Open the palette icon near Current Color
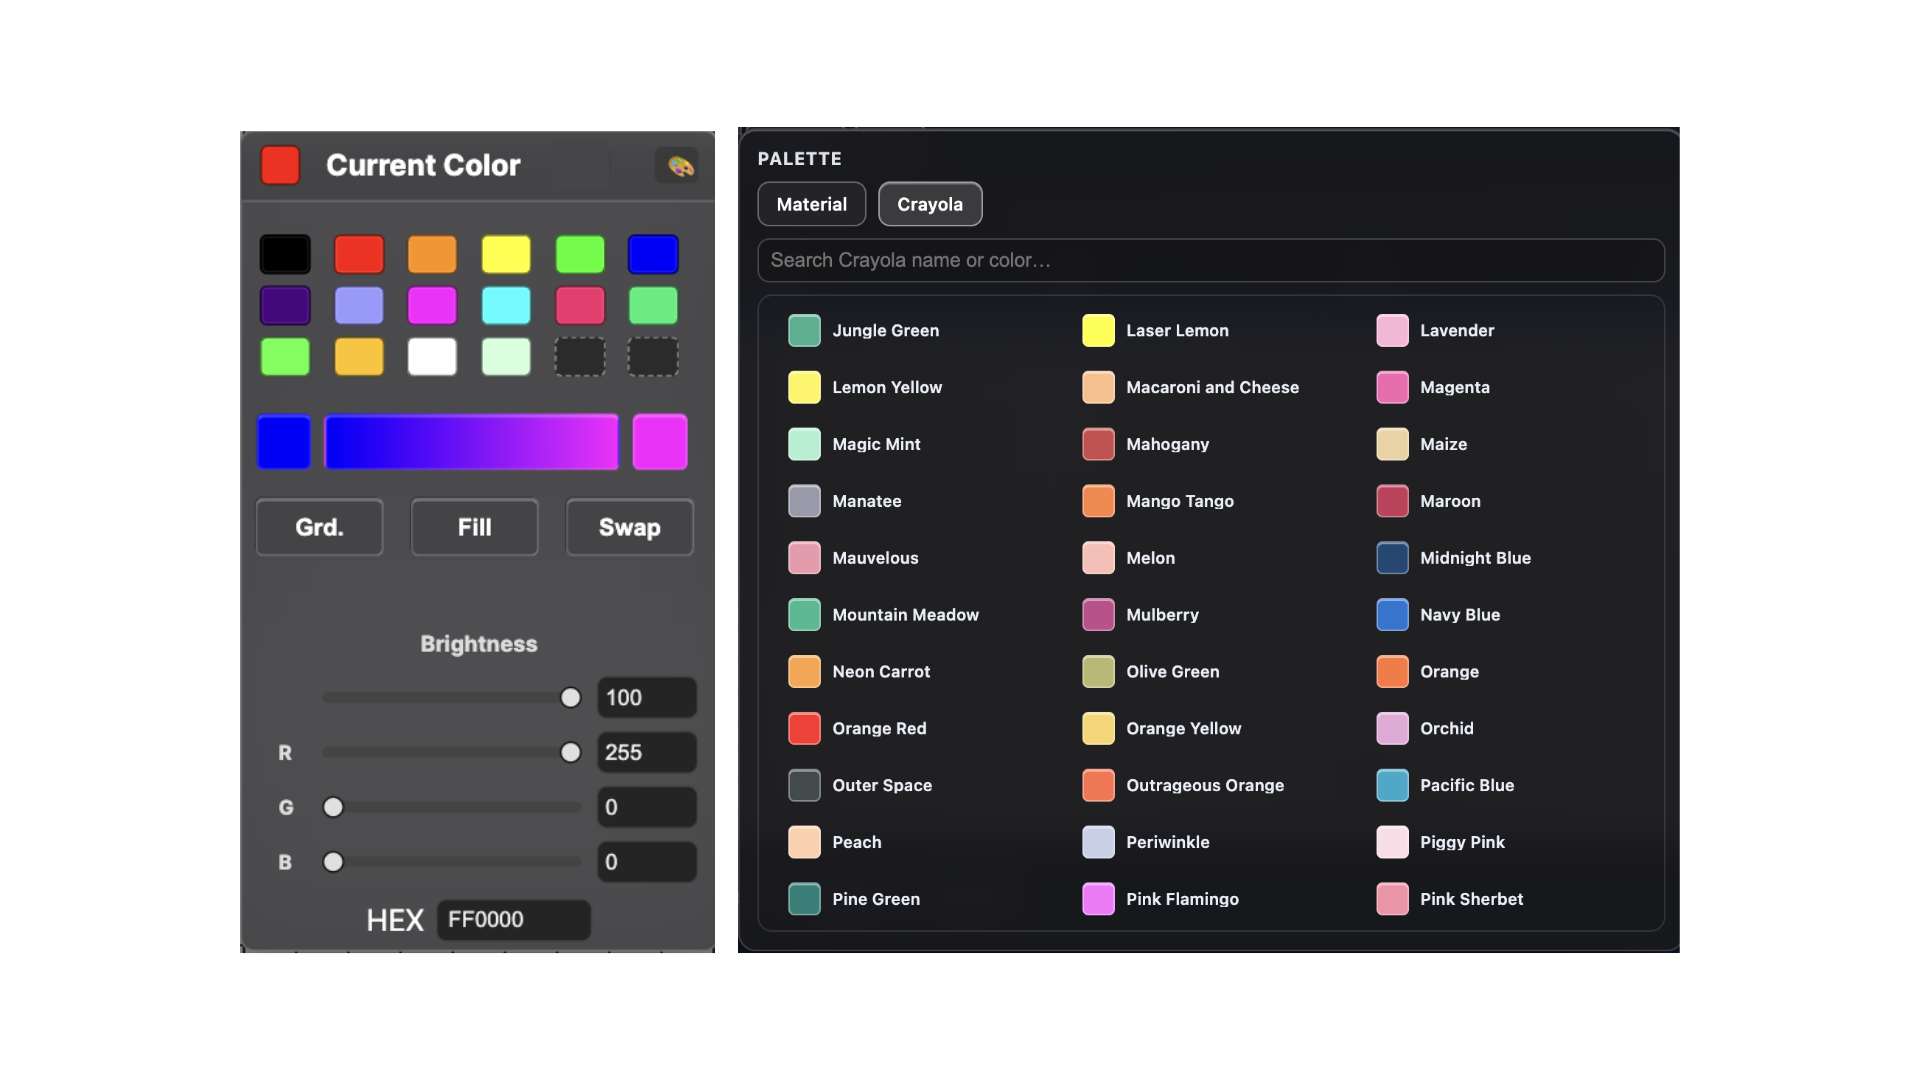Viewport: 1920px width, 1080px height. (x=679, y=166)
